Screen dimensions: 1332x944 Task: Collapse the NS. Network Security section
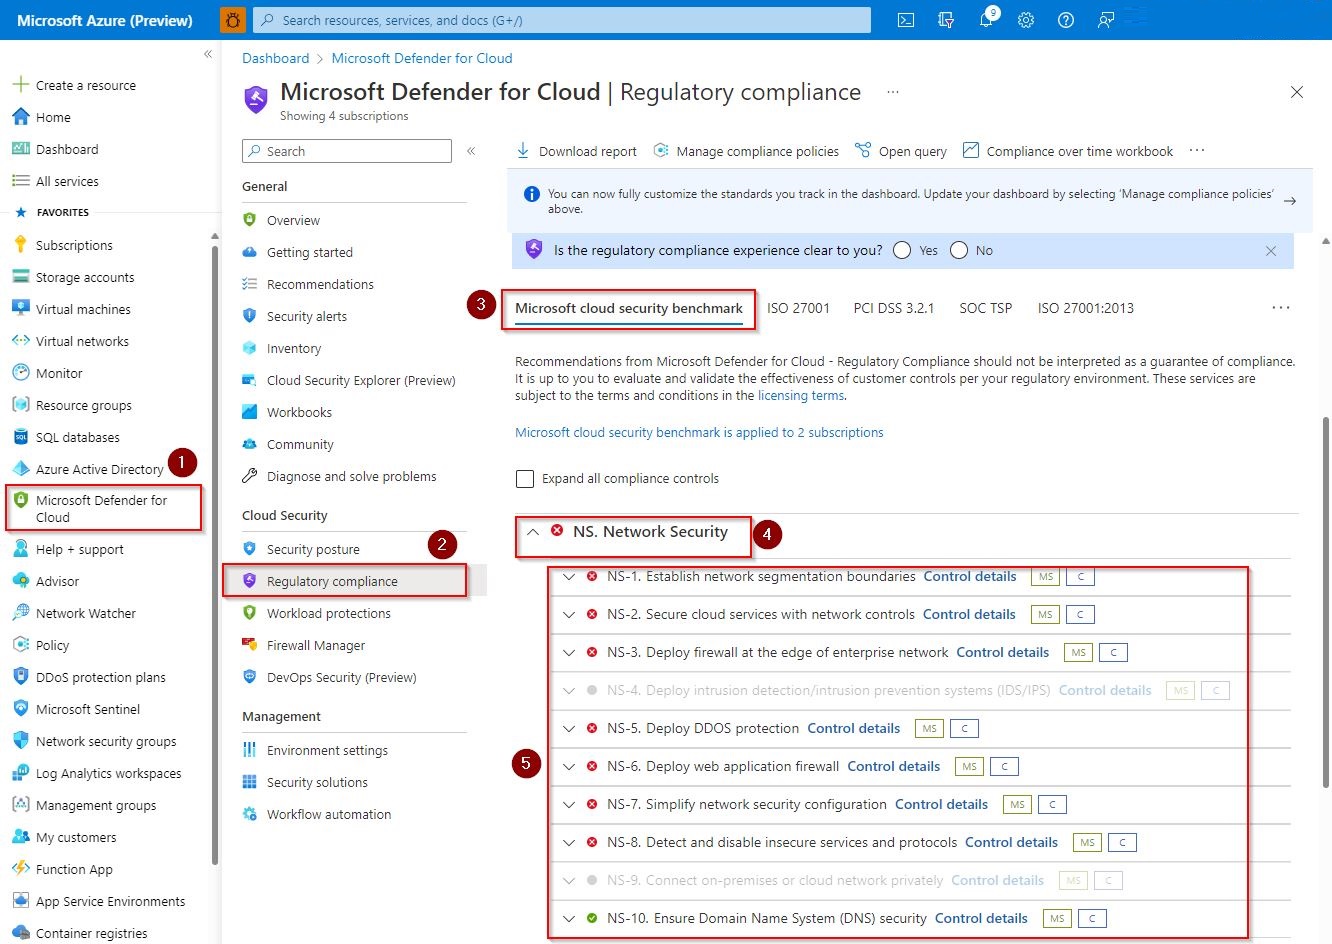tap(533, 532)
